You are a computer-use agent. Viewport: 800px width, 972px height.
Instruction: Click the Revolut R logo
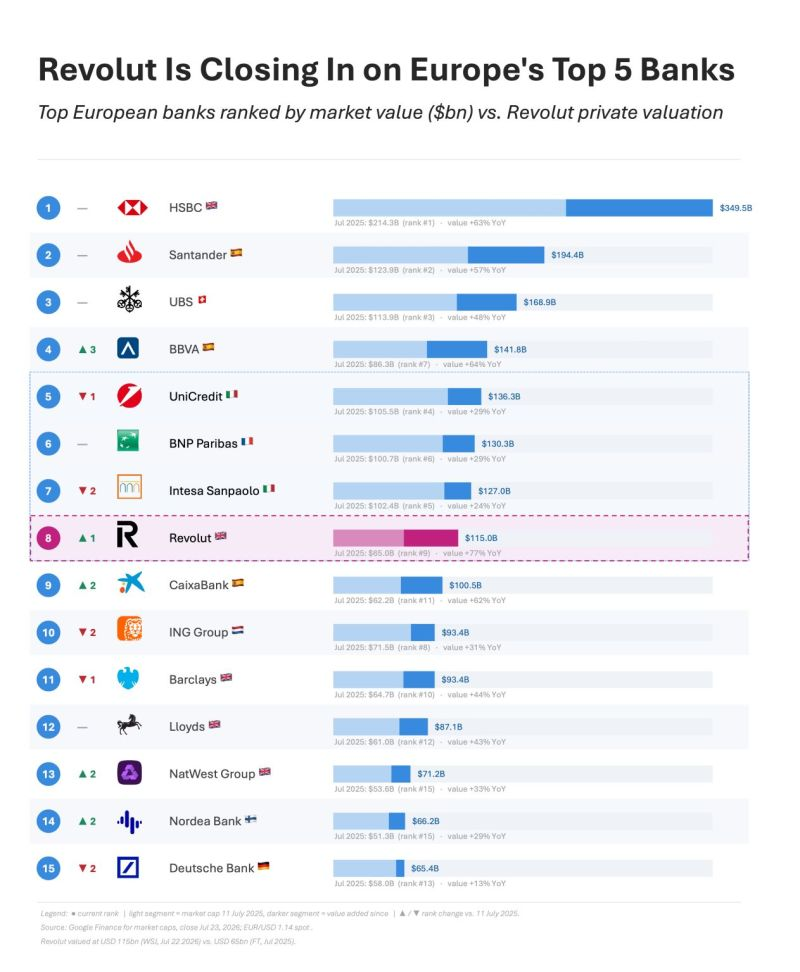coord(127,535)
